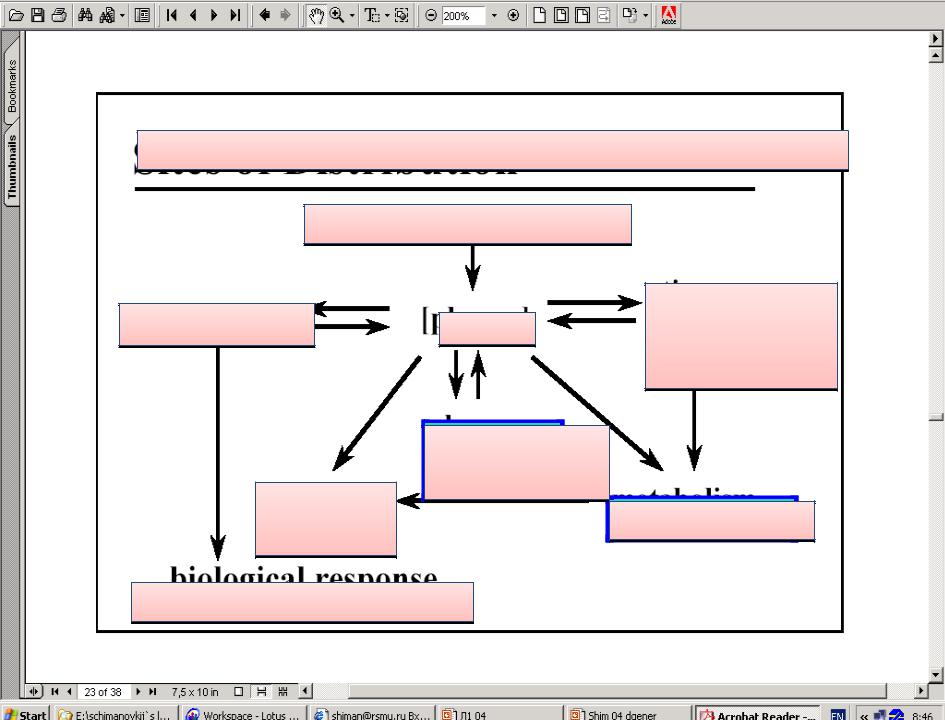
Task: Click the document pane menu arrow above scrollbar
Action: tap(935, 38)
